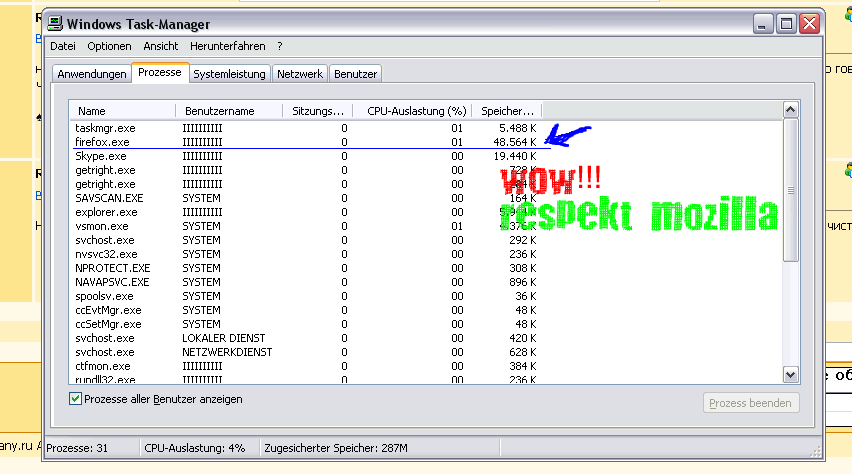The width and height of the screenshot is (852, 474).
Task: Open the Ansicht menu
Action: point(161,46)
